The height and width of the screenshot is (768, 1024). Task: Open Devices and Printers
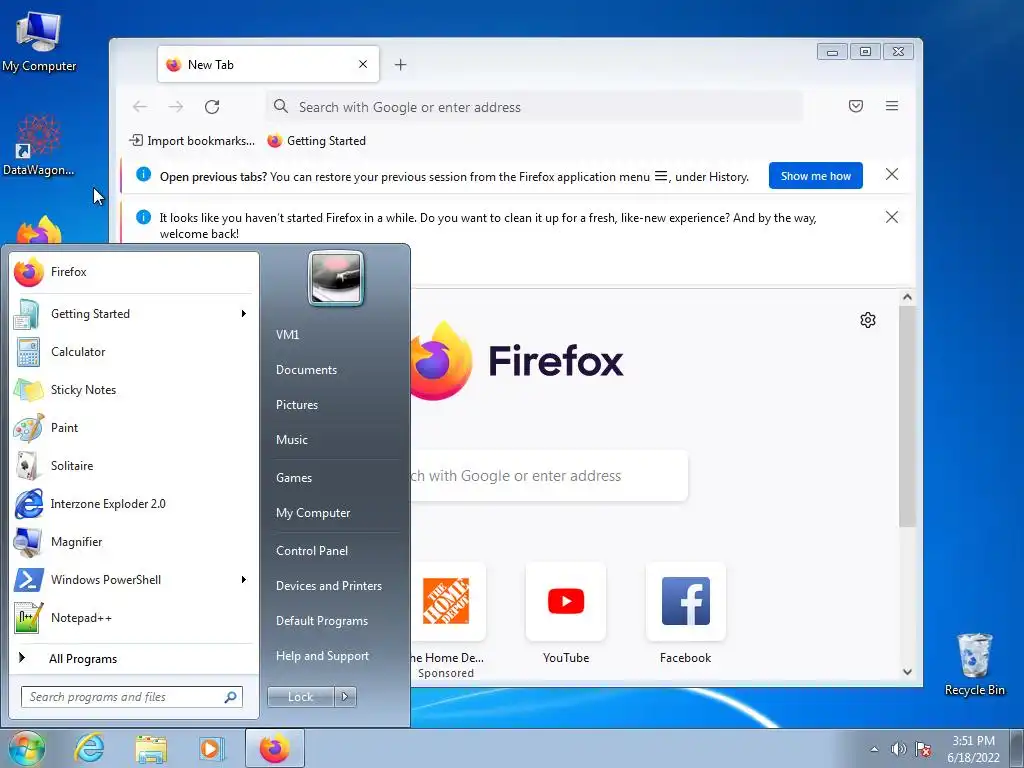[x=328, y=586]
